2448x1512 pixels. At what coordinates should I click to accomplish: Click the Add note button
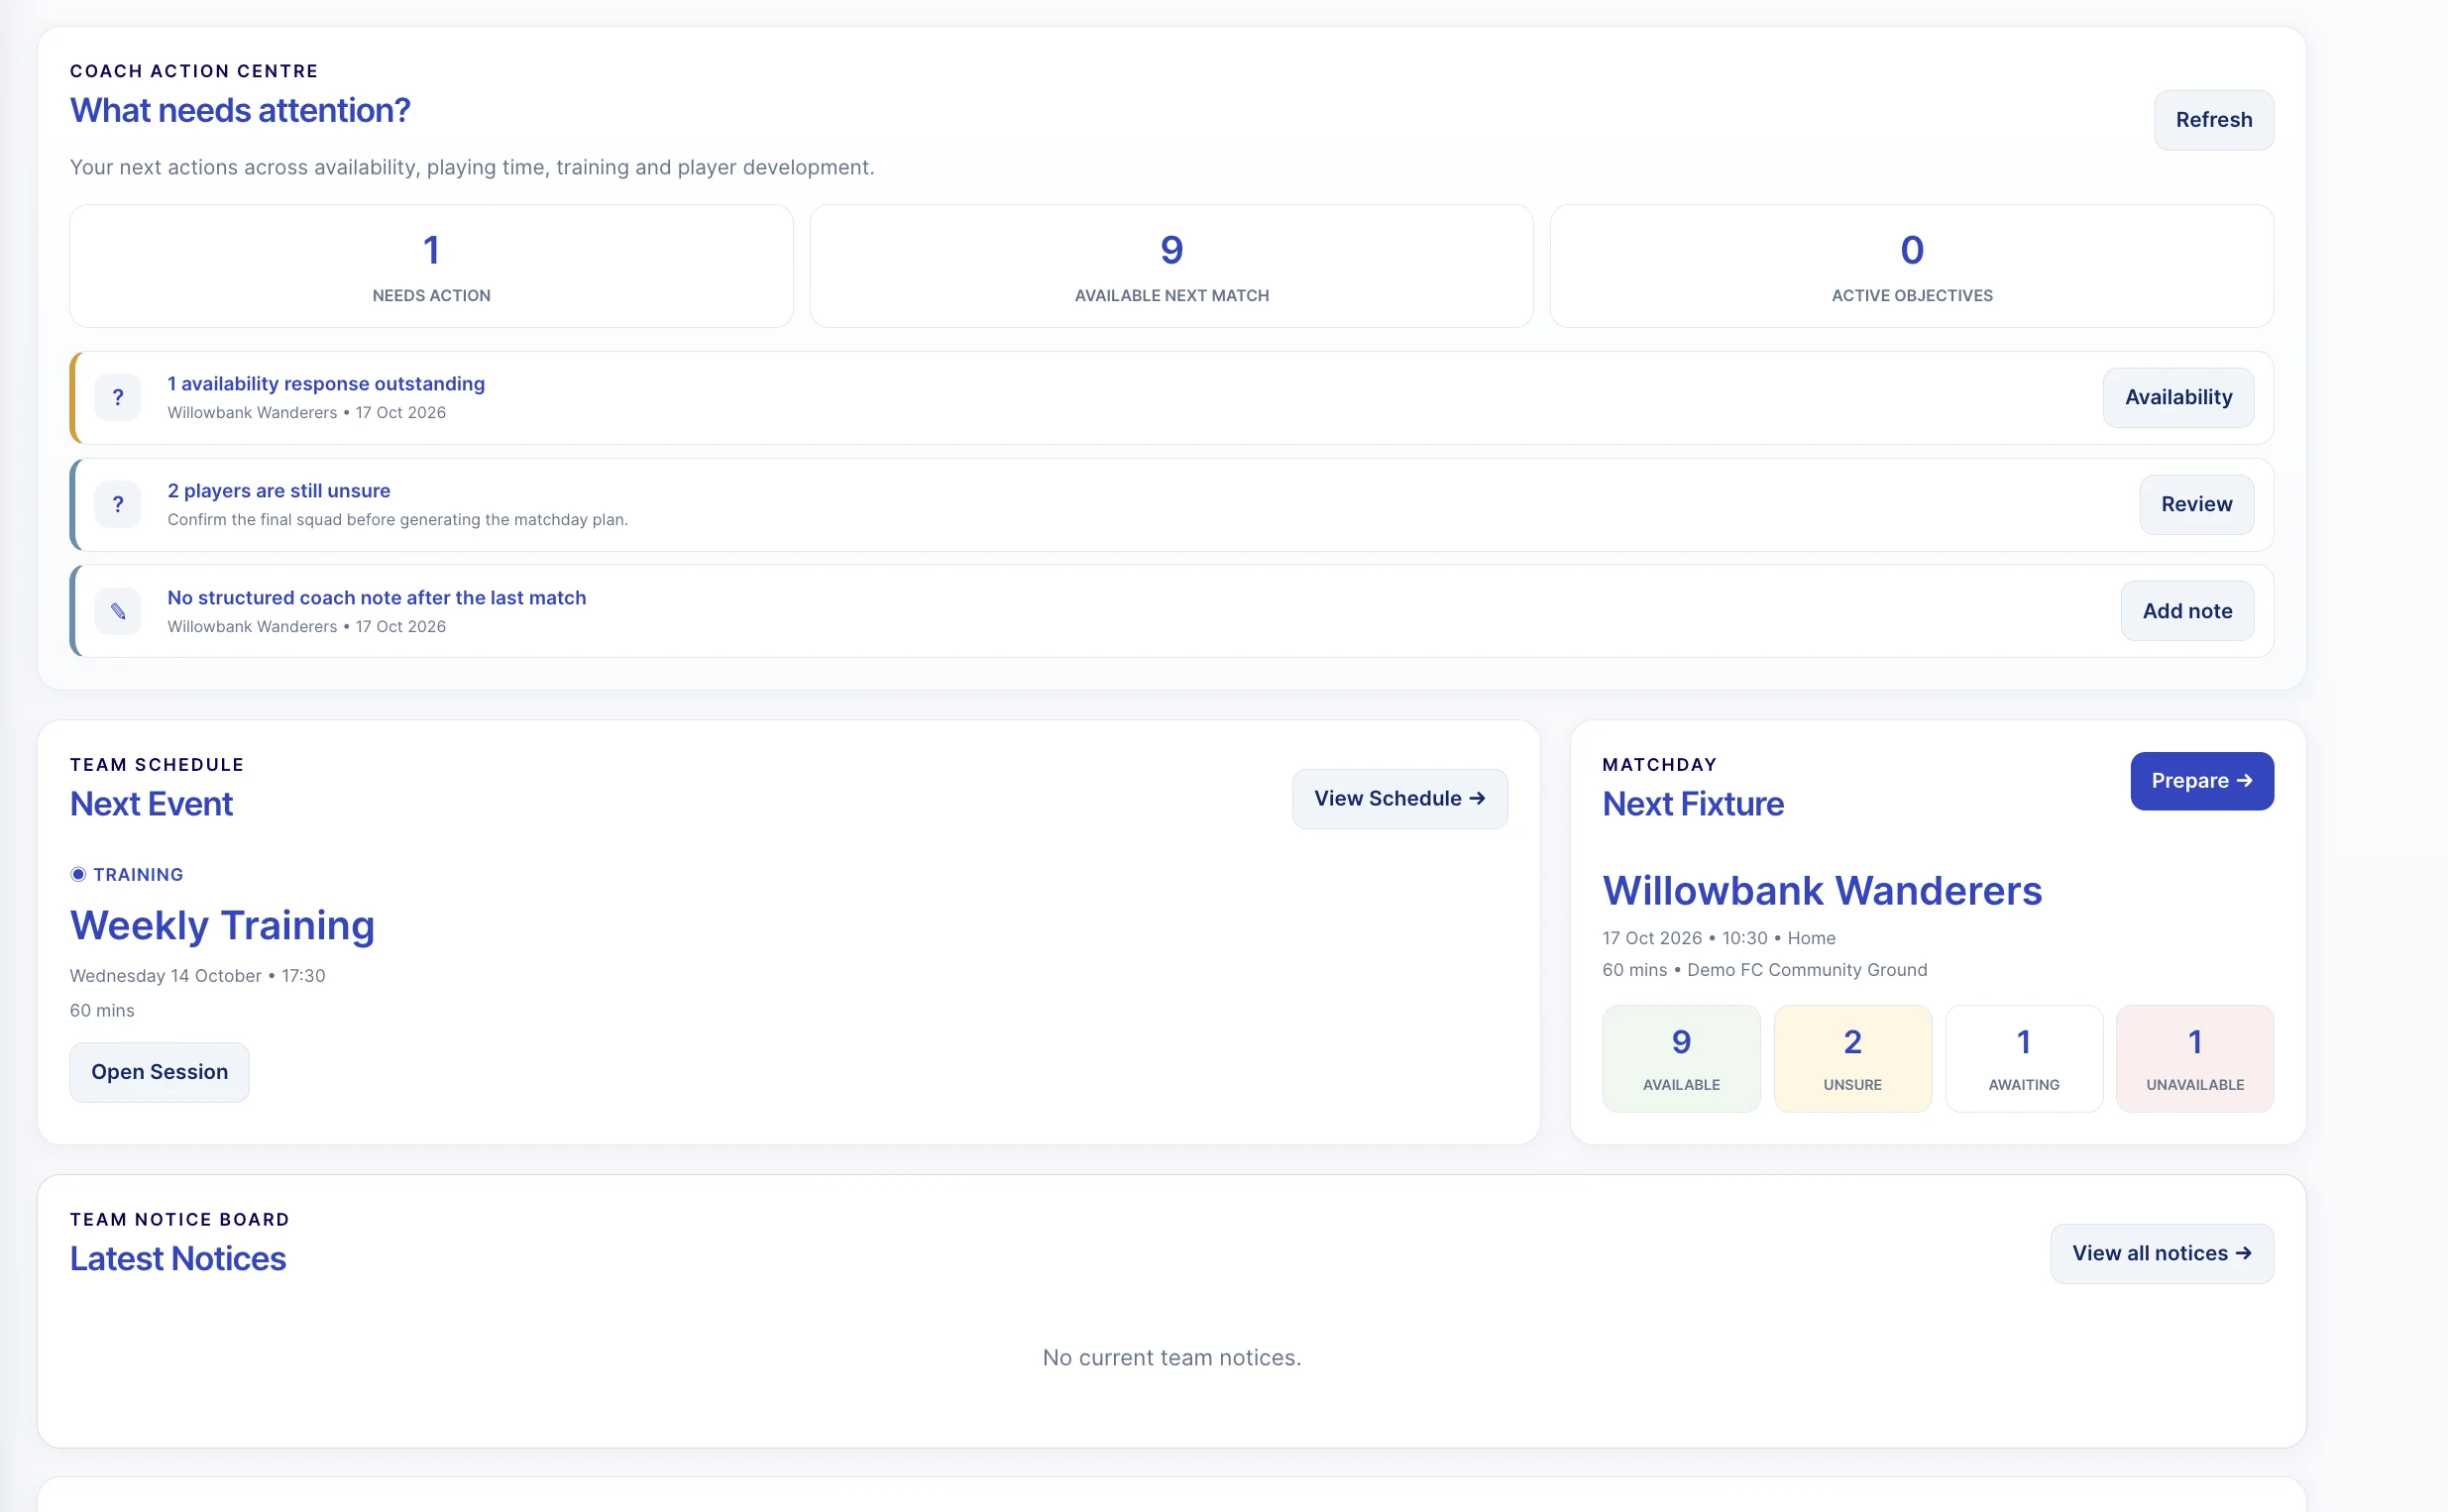point(2187,611)
